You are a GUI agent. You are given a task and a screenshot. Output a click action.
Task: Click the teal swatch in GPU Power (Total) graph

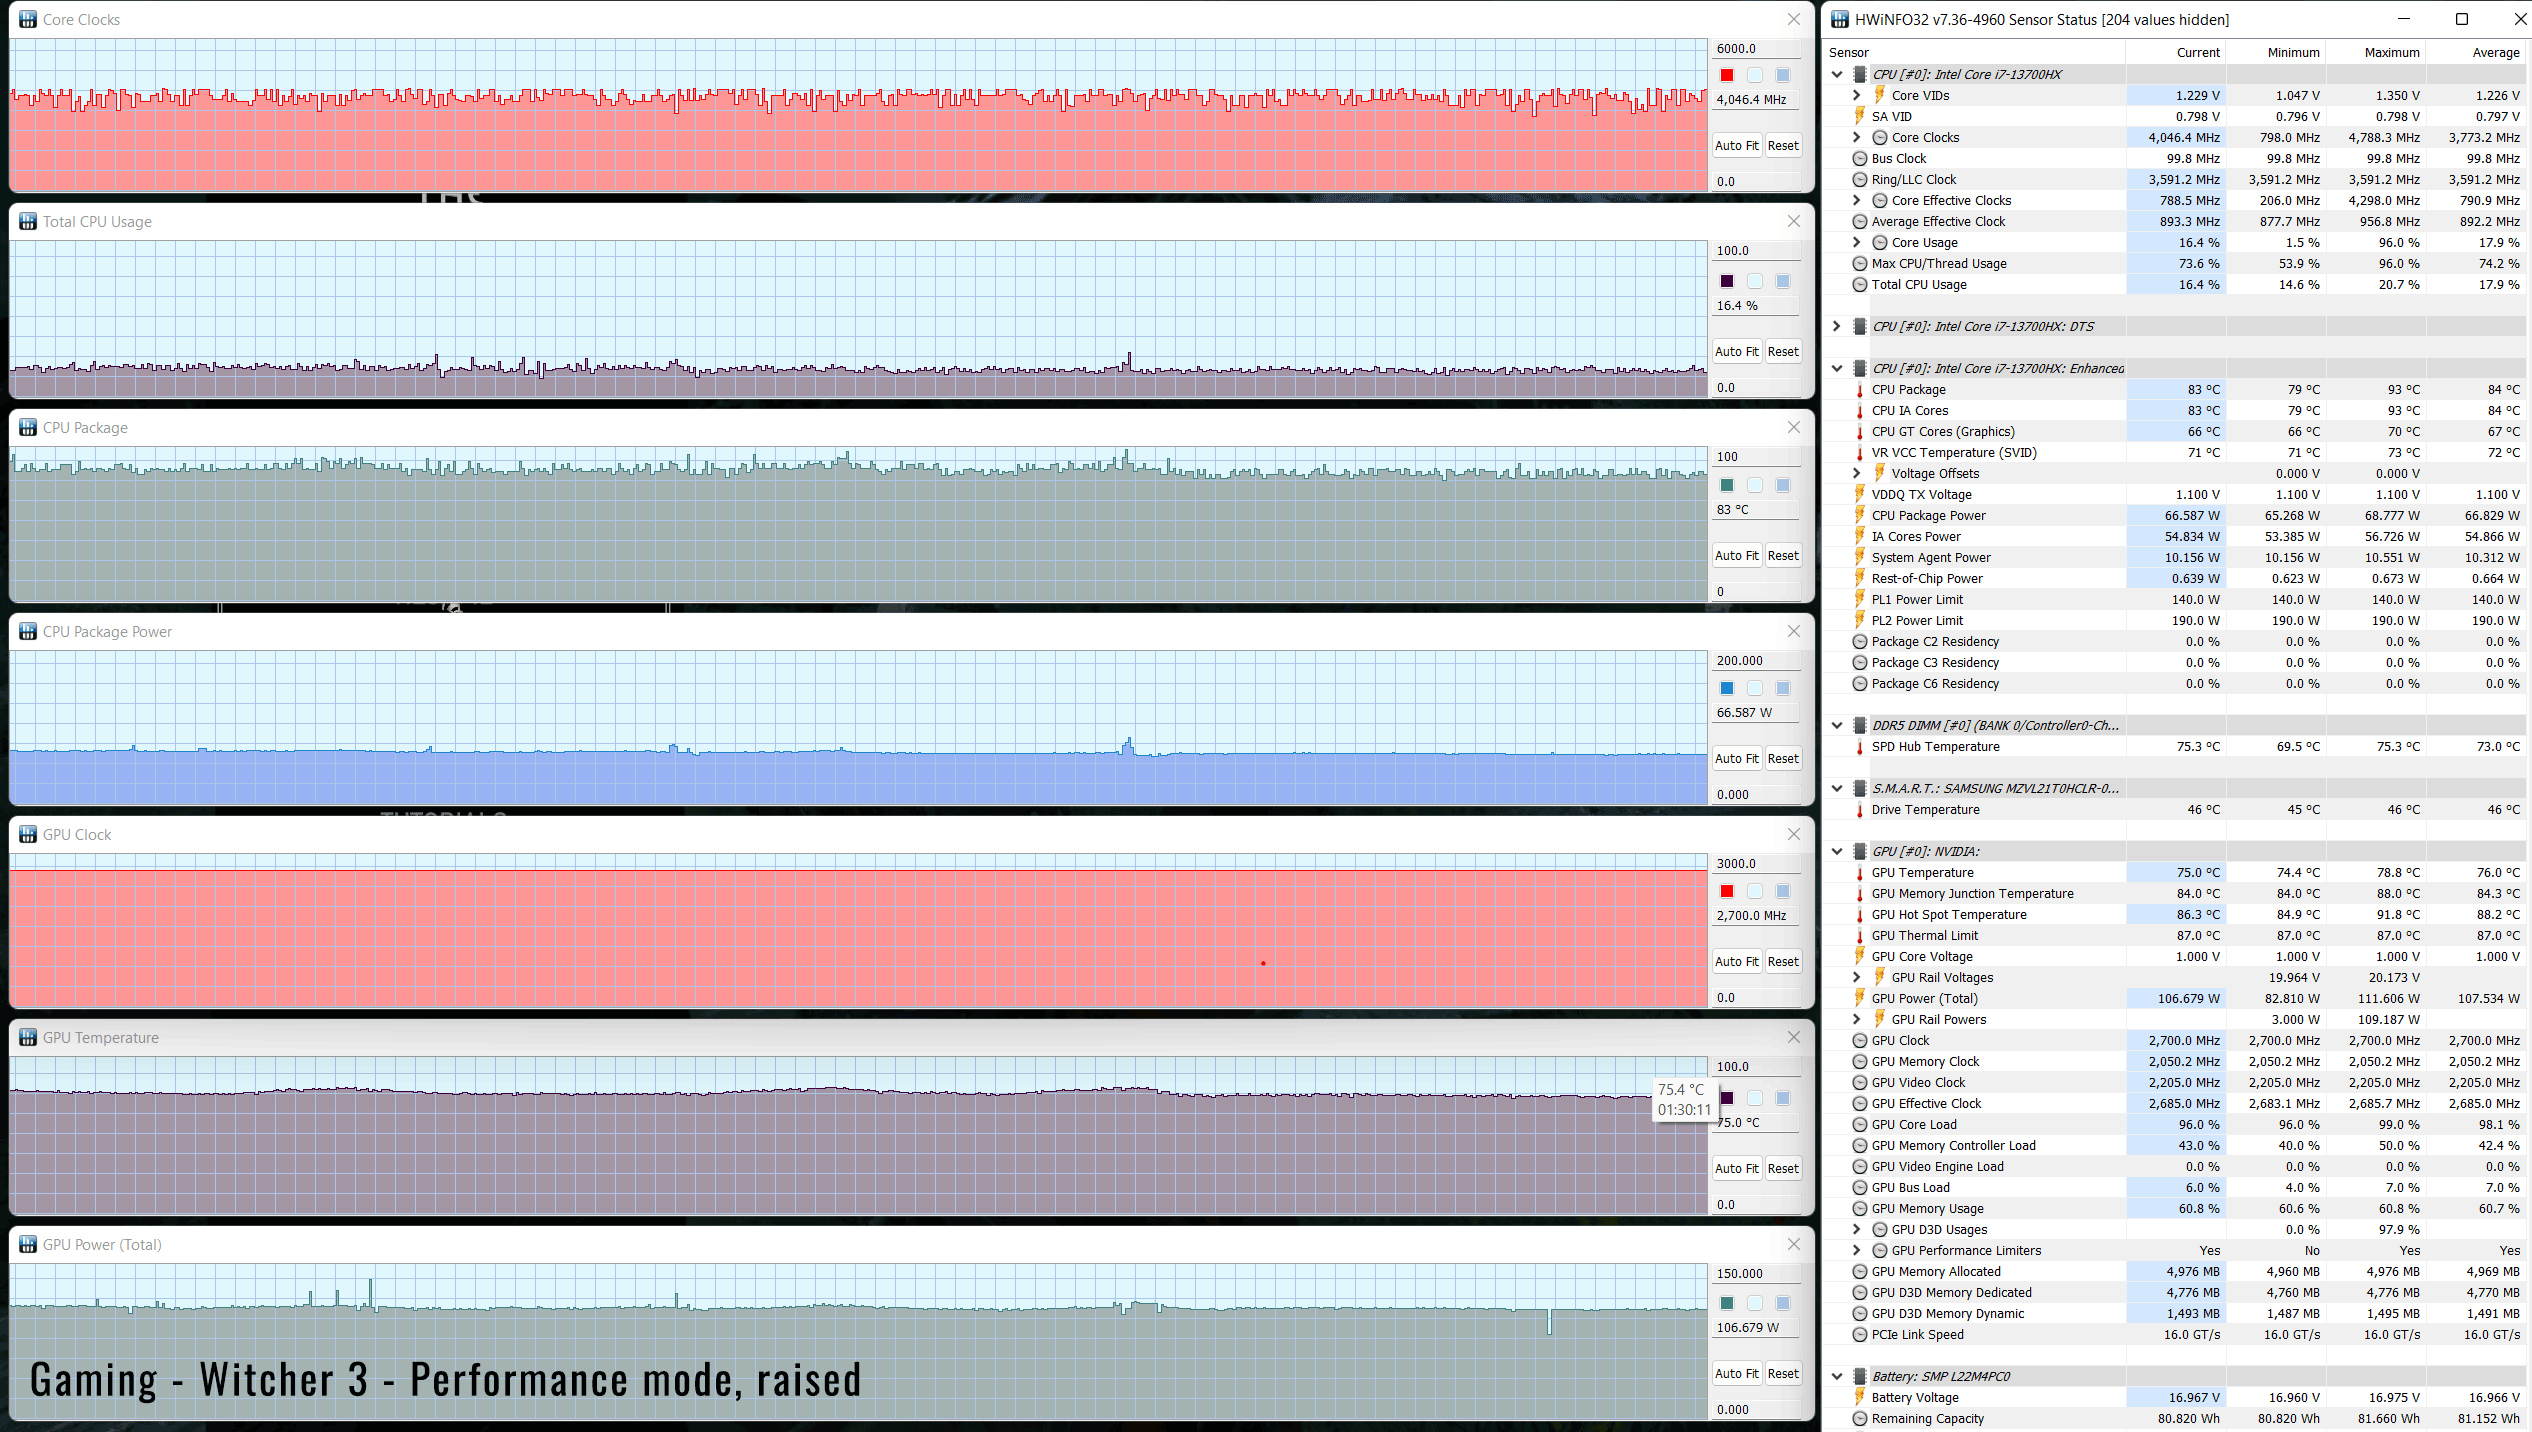(x=1727, y=1303)
